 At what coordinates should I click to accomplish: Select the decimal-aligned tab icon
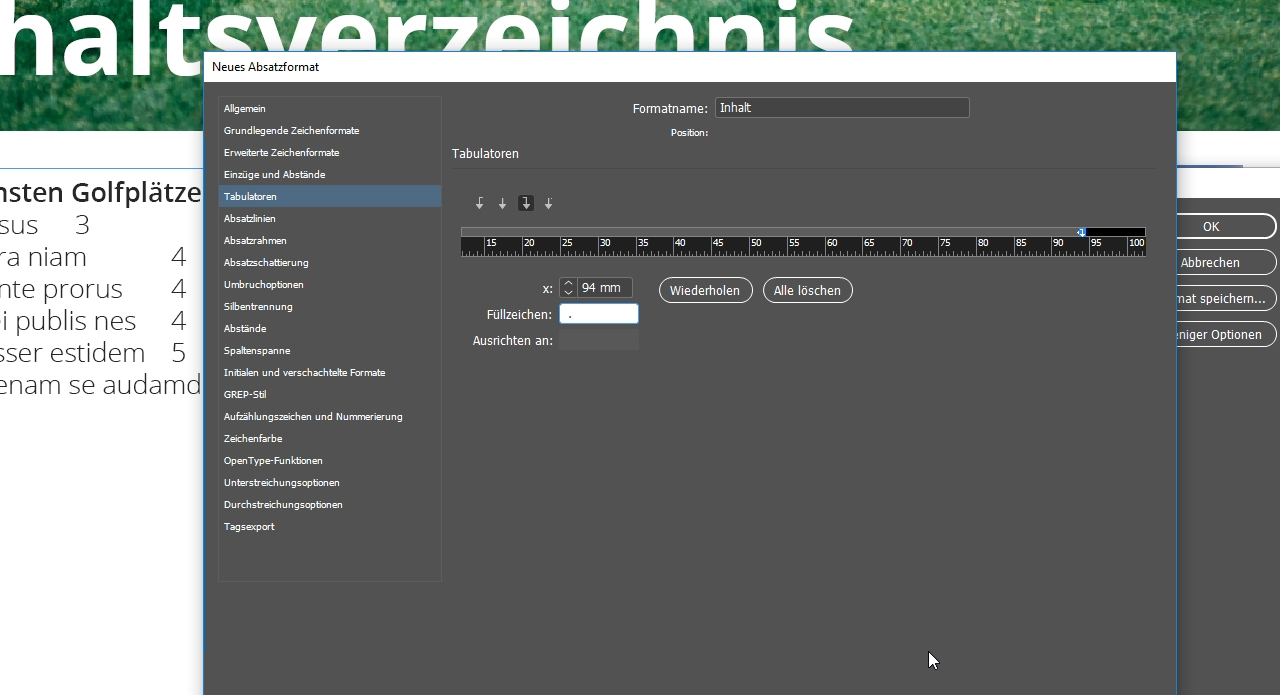pos(549,203)
